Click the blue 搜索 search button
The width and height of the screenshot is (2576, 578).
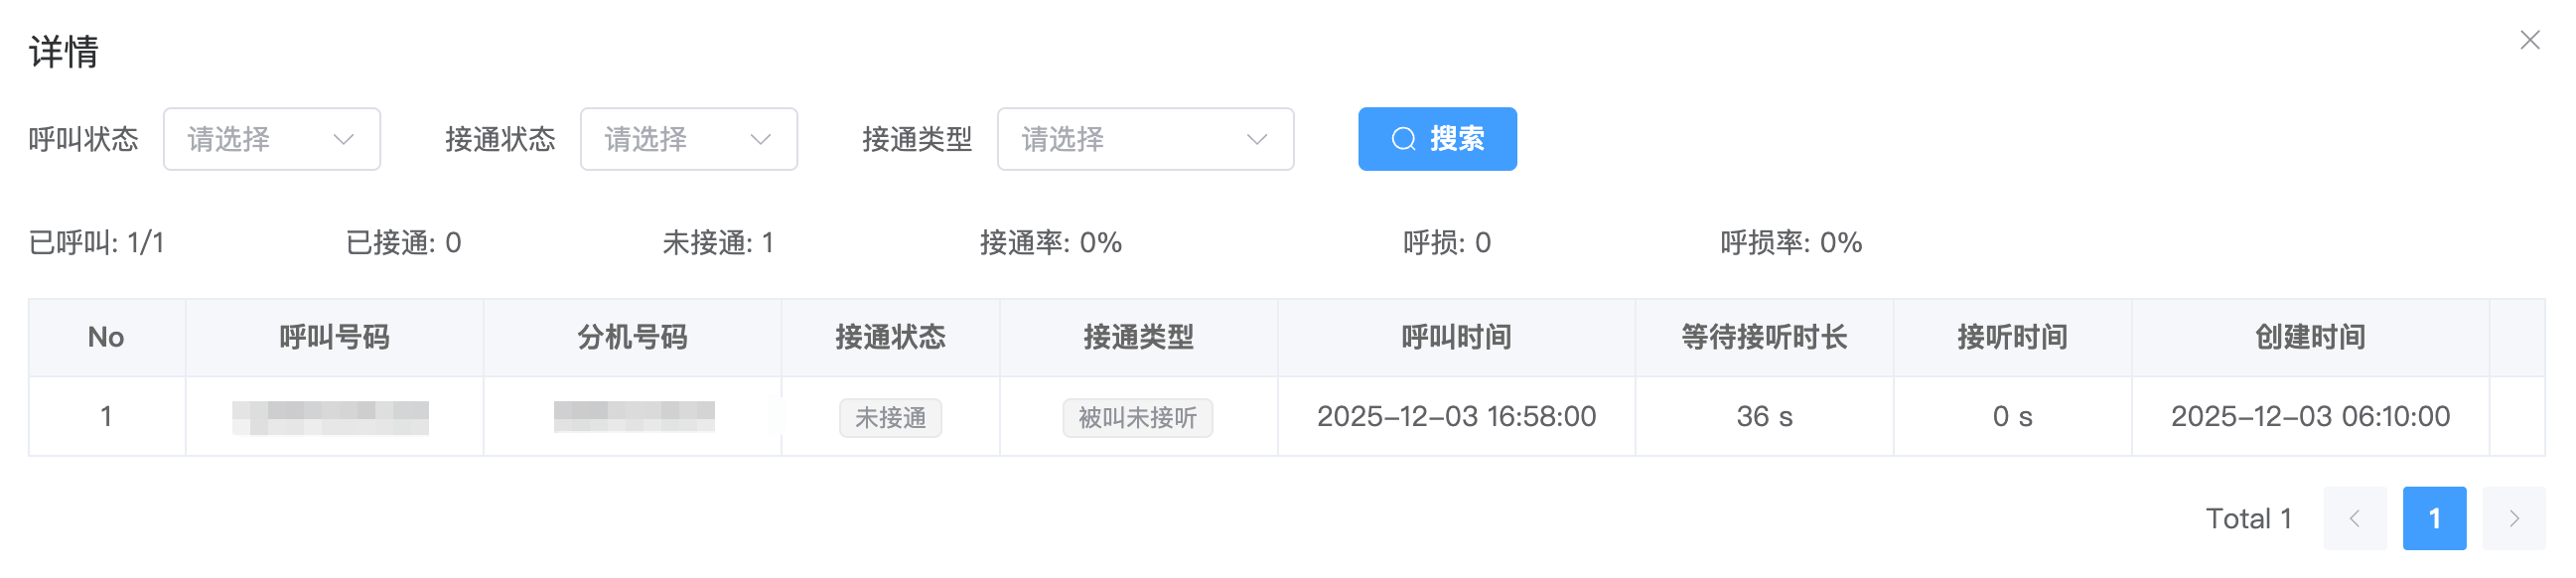(1436, 139)
